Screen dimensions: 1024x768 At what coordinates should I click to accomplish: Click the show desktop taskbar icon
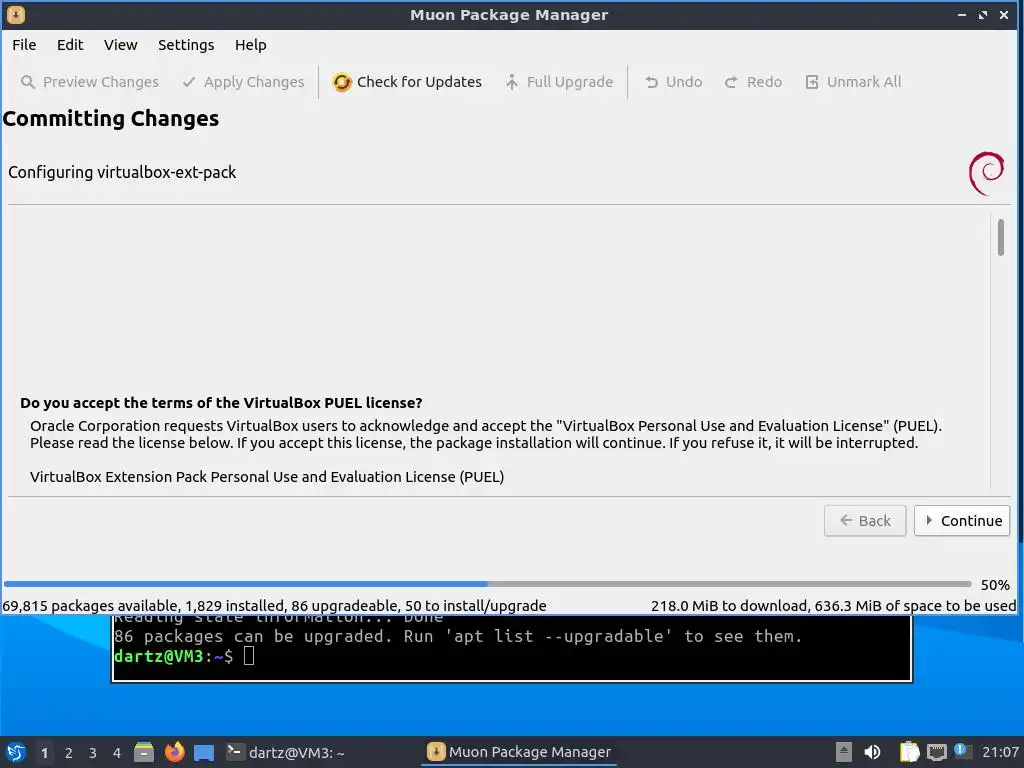(x=204, y=752)
